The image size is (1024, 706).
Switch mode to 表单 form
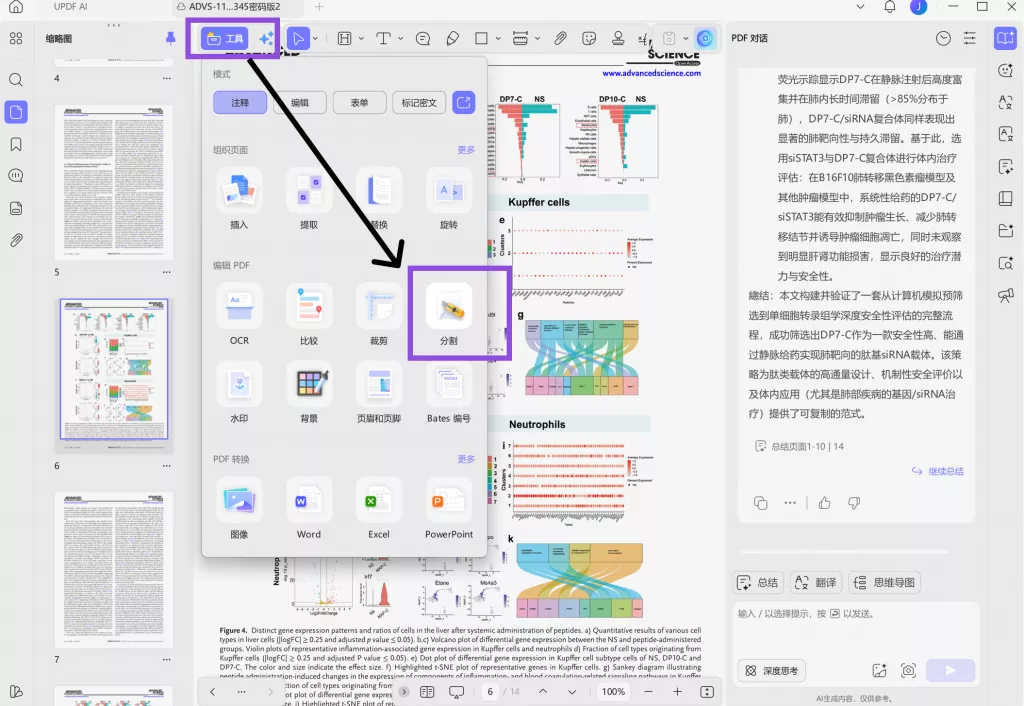point(359,103)
